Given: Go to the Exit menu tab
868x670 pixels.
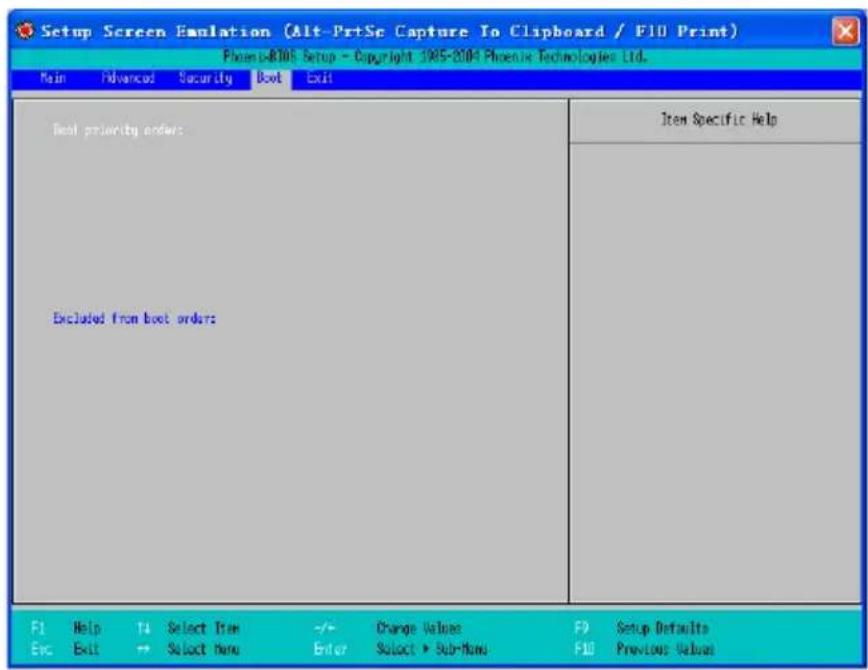Looking at the screenshot, I should [319, 78].
